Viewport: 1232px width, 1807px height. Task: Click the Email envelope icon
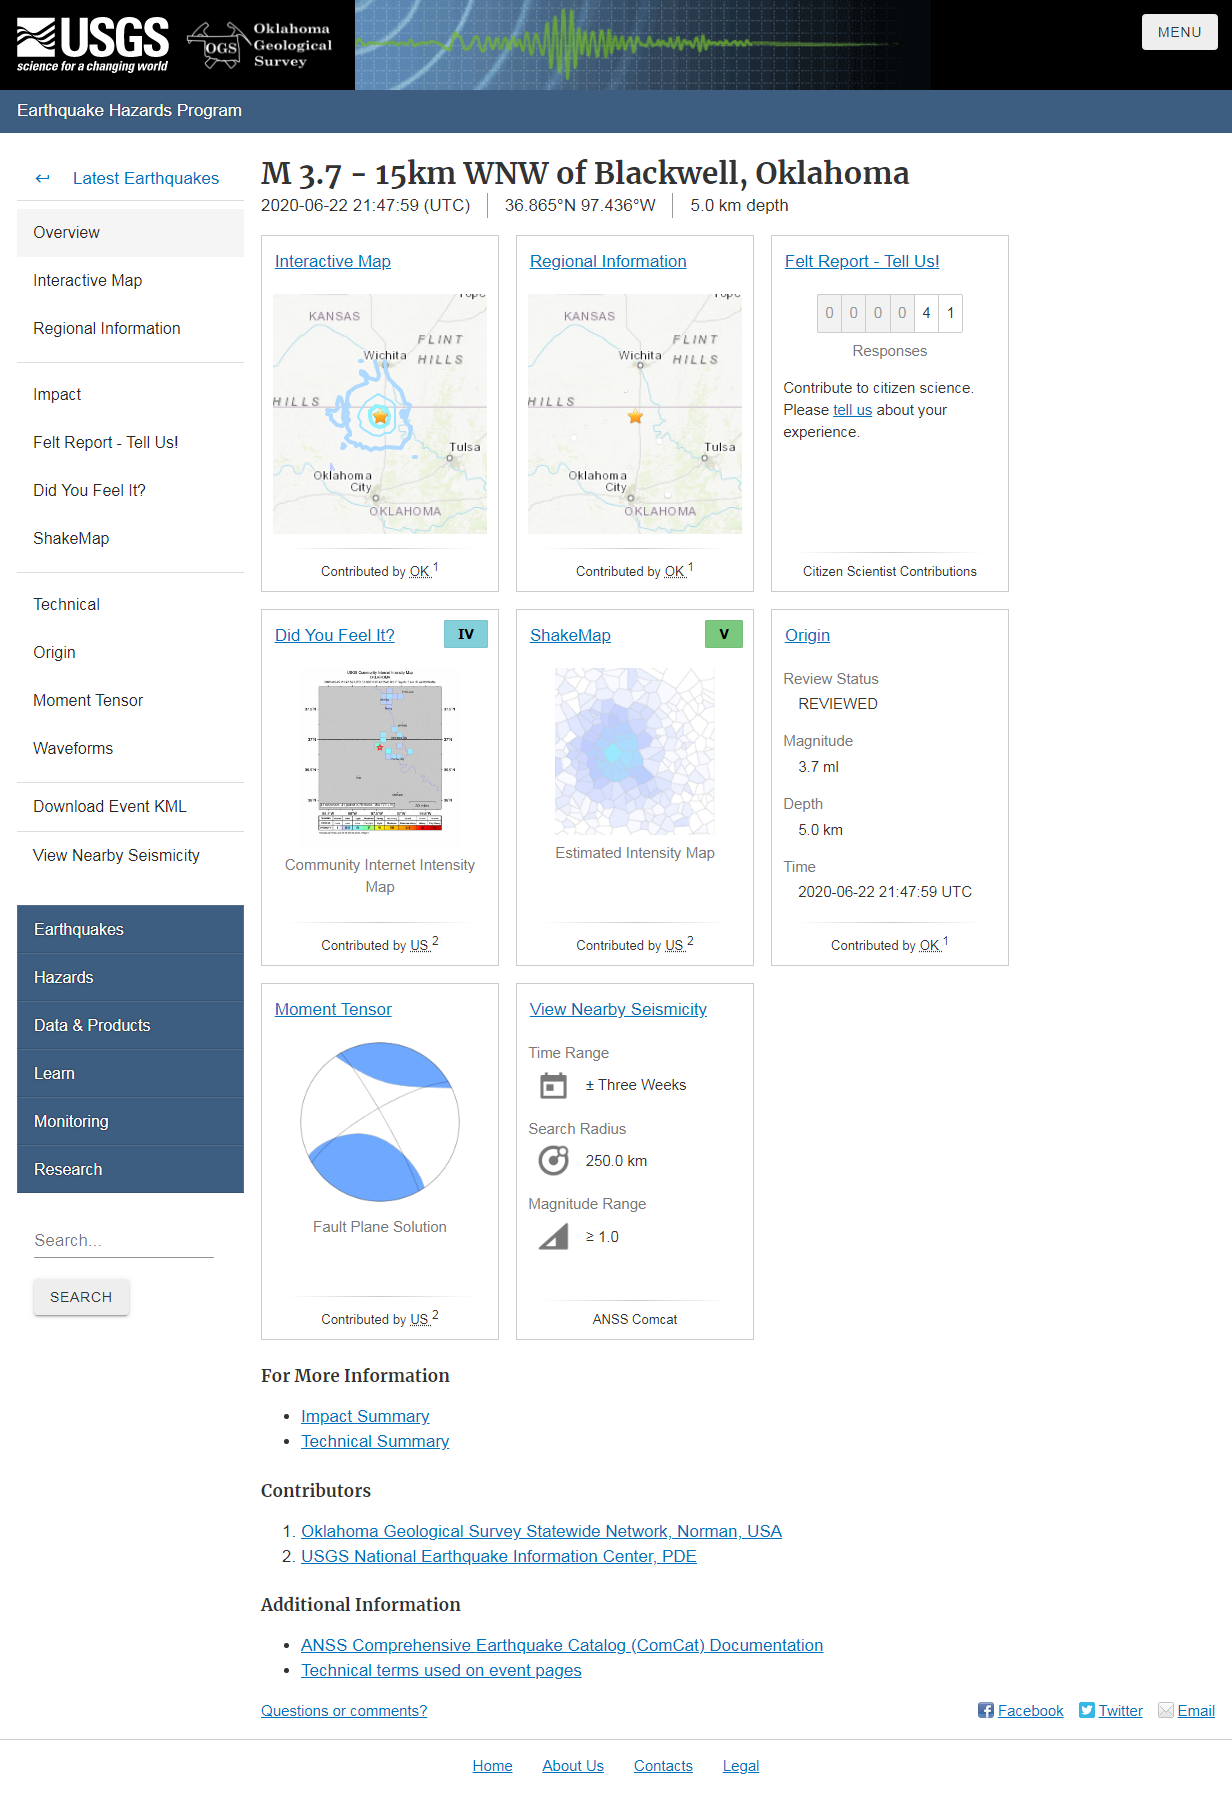click(x=1166, y=1710)
